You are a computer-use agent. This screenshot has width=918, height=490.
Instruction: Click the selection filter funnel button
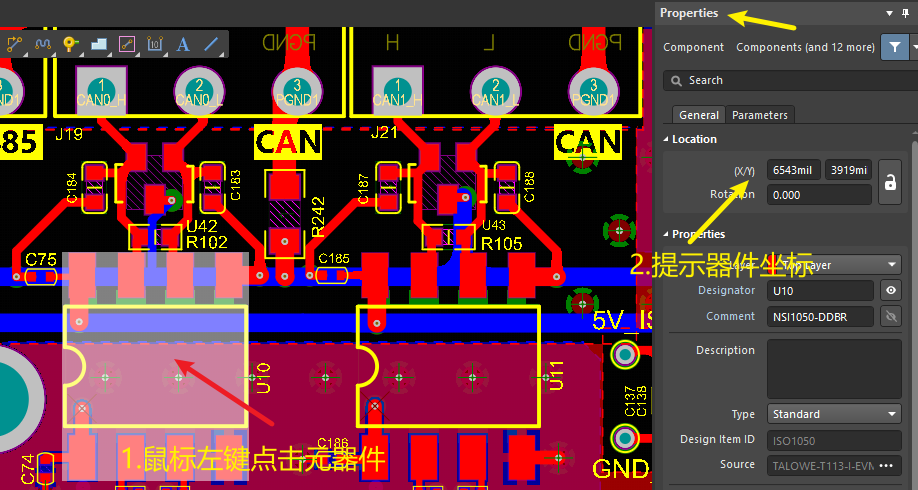(x=895, y=47)
